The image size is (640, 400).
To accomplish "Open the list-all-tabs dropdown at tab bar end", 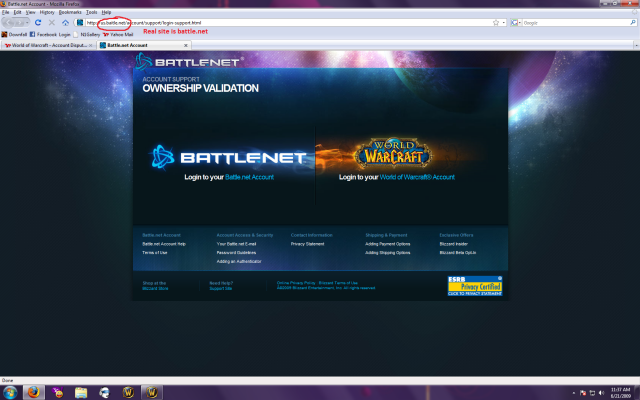I will tap(636, 45).
